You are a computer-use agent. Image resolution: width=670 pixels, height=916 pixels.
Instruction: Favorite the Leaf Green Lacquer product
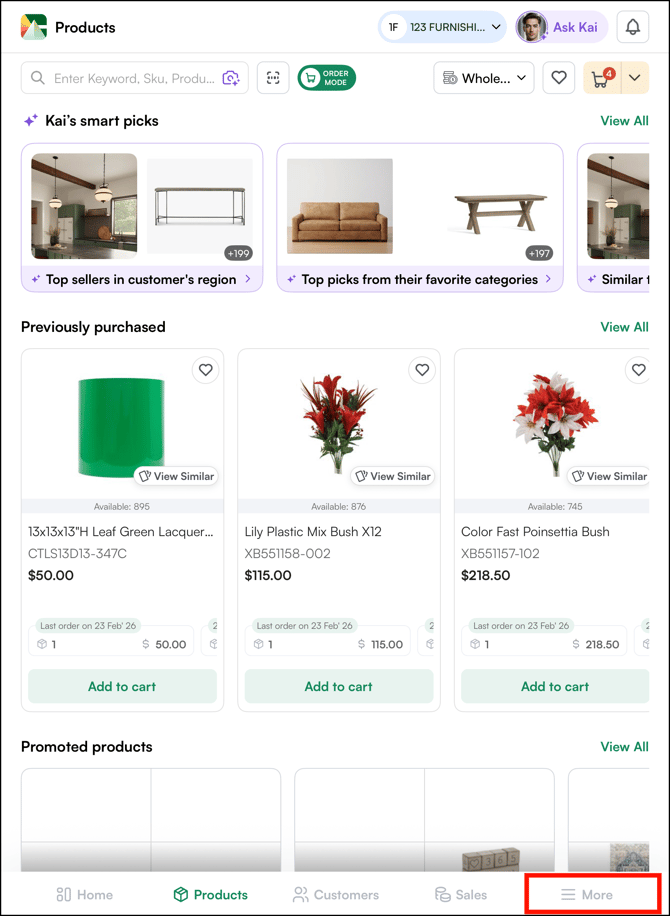coord(205,370)
